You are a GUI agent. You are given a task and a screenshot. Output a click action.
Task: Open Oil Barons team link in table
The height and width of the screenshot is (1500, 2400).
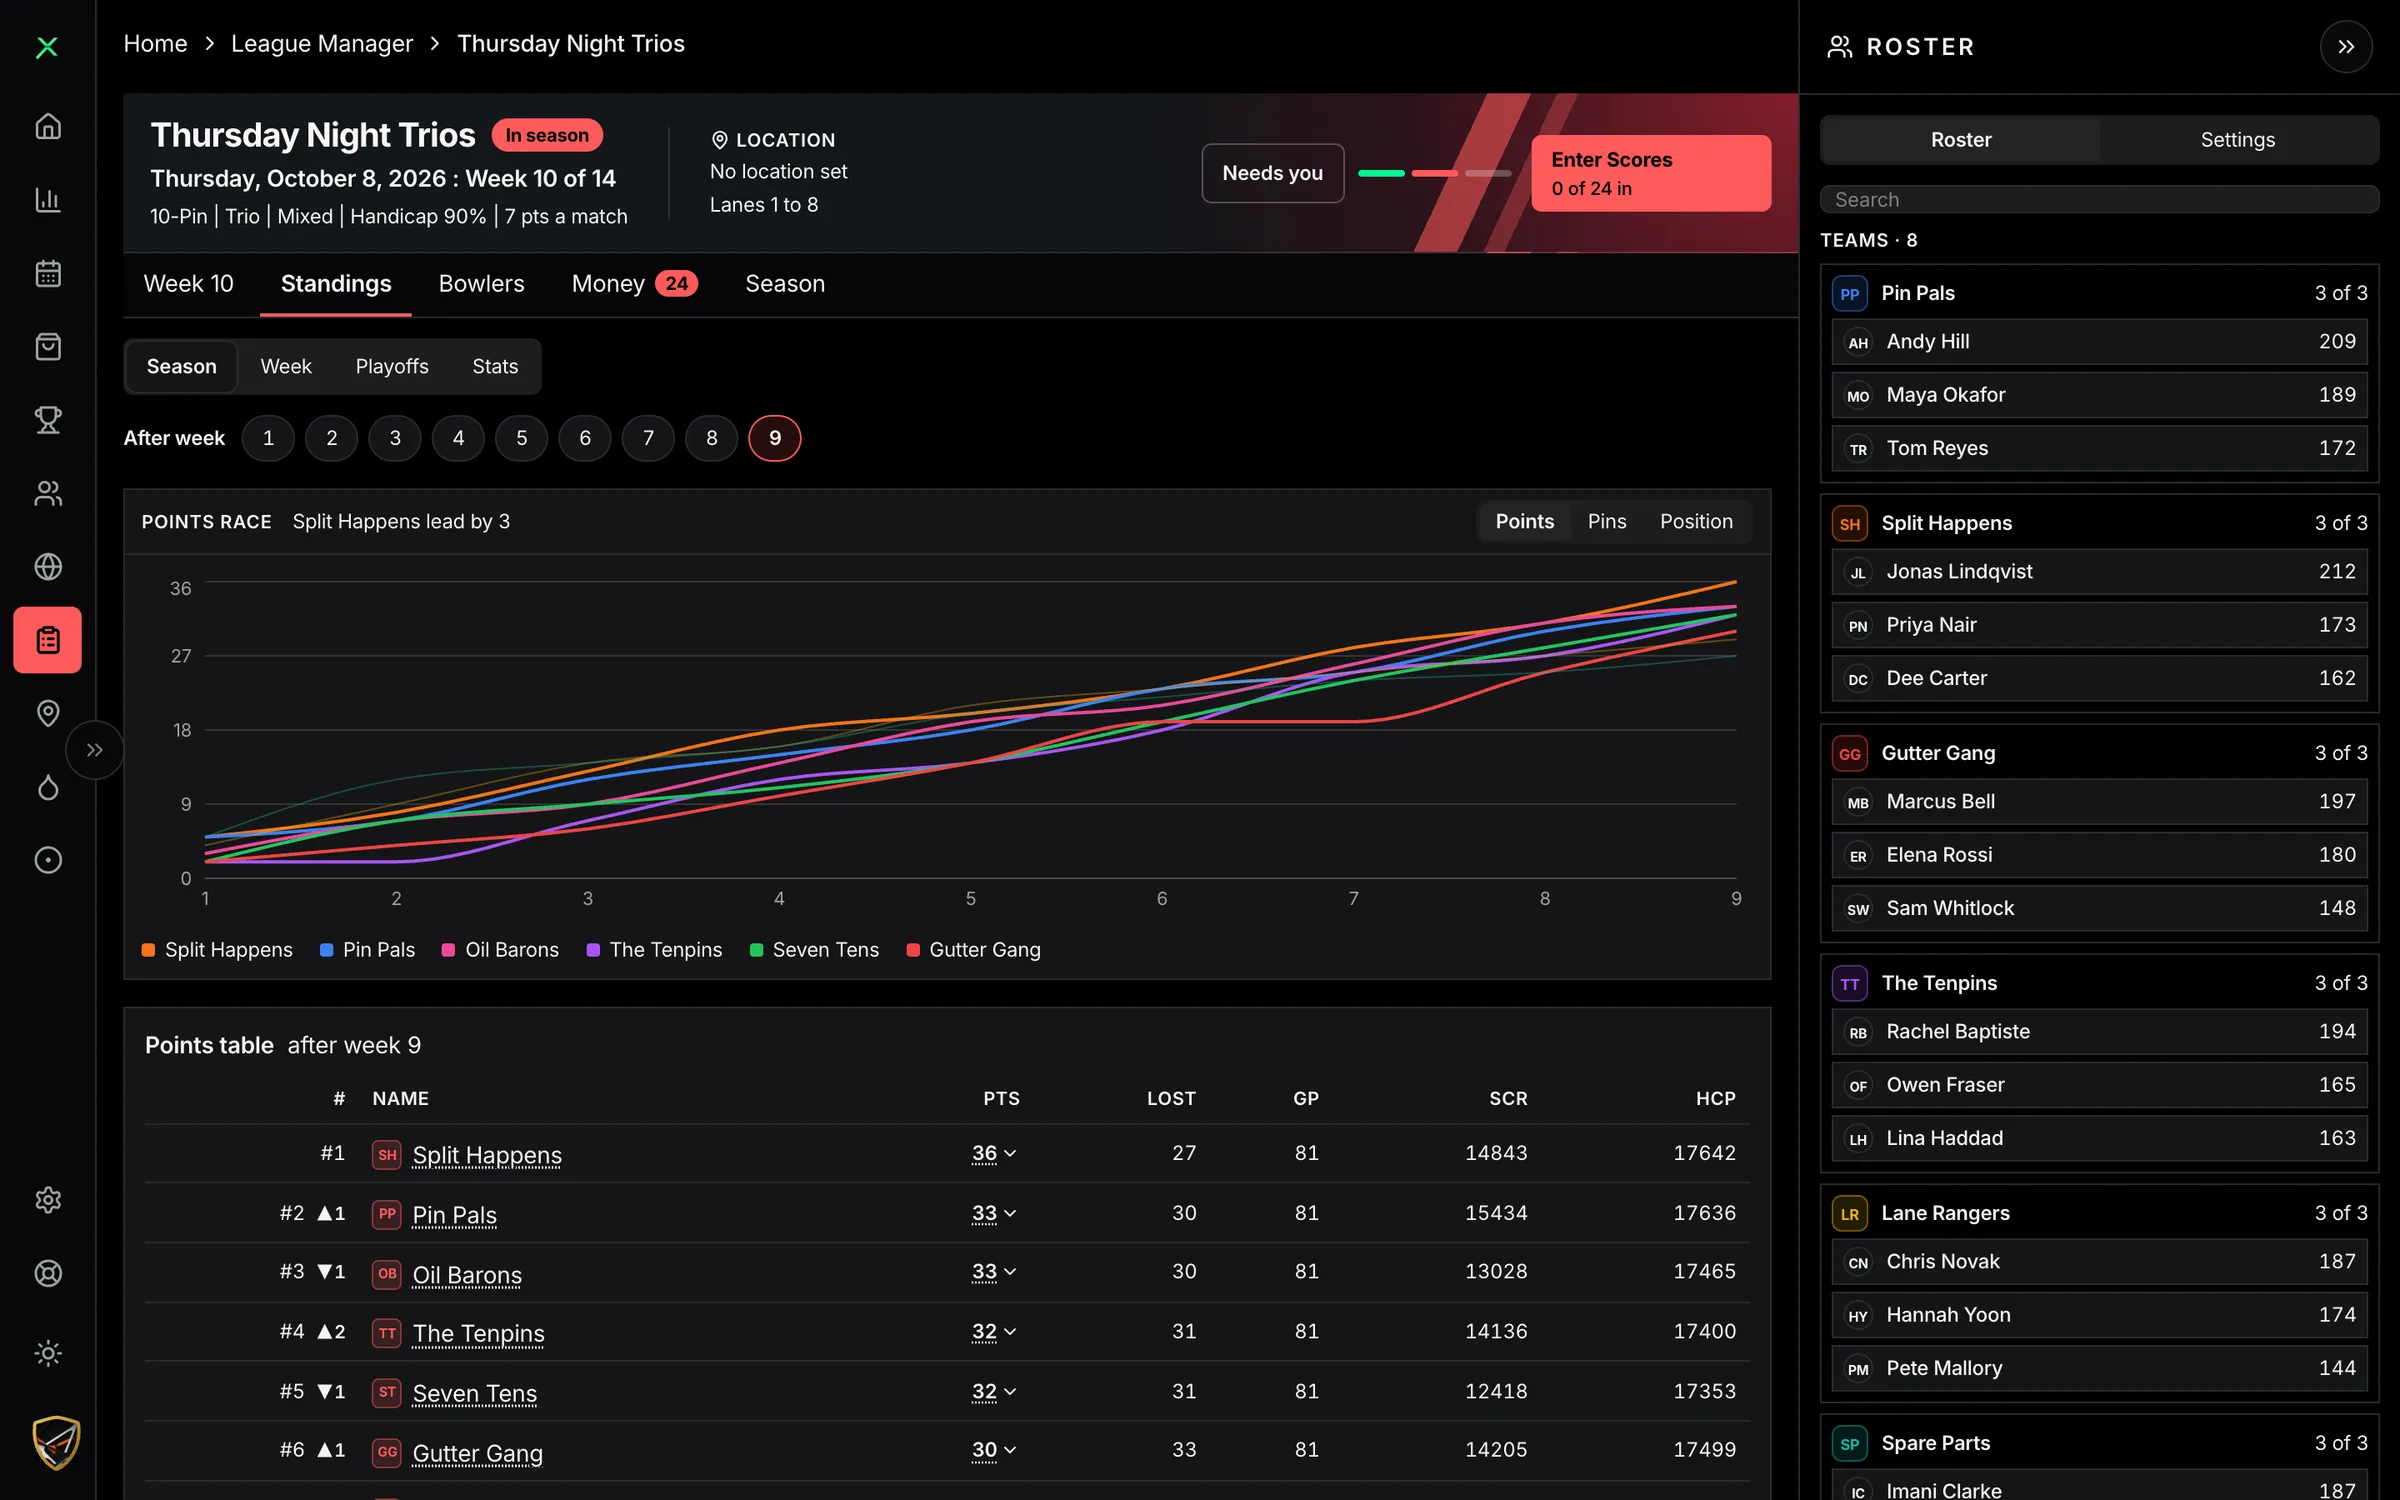pos(467,1275)
